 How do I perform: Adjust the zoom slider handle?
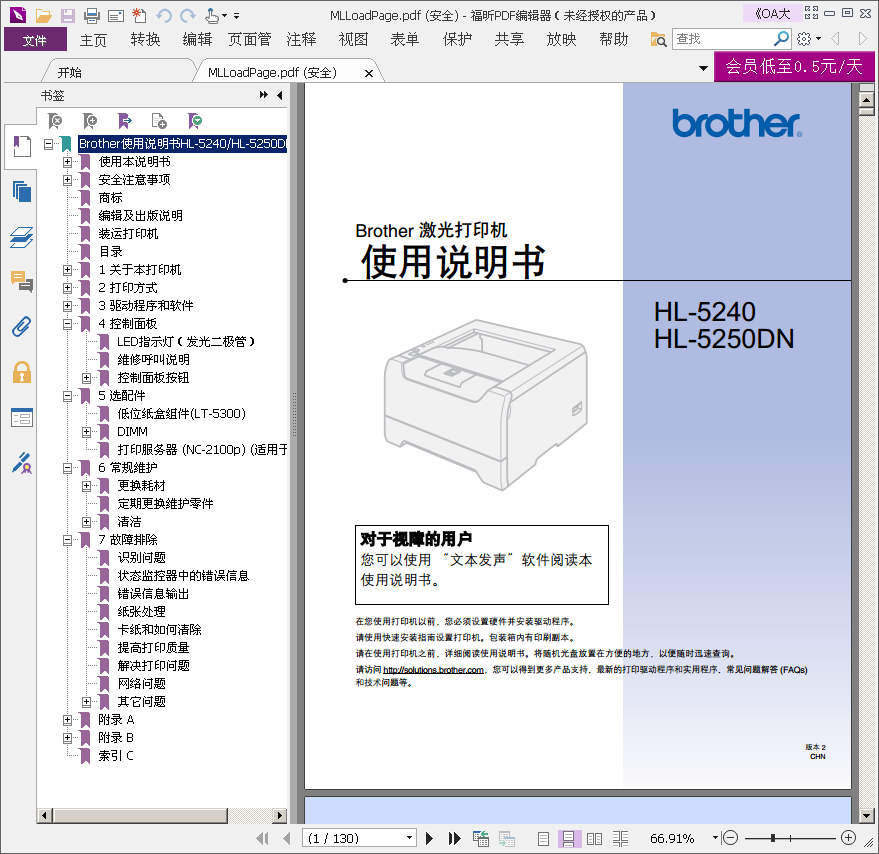[x=772, y=838]
